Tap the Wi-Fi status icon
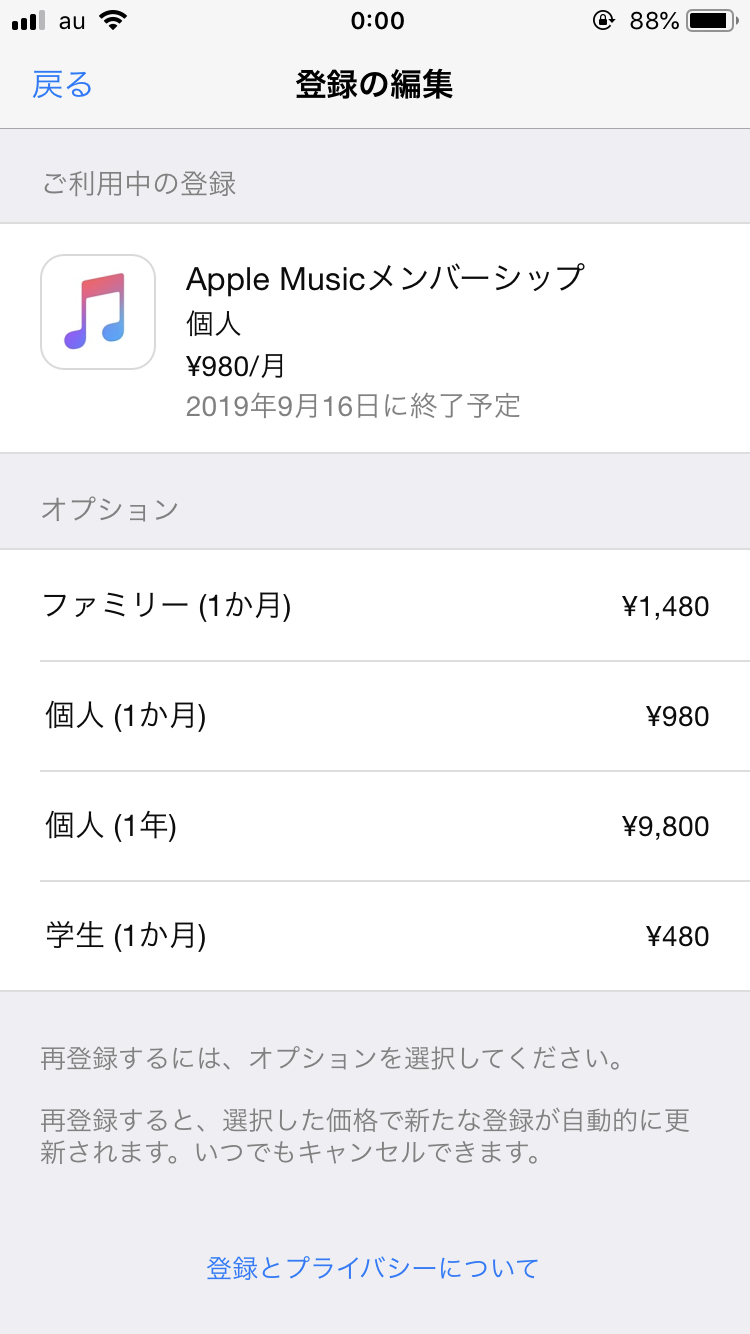This screenshot has width=750, height=1334. pos(114,21)
